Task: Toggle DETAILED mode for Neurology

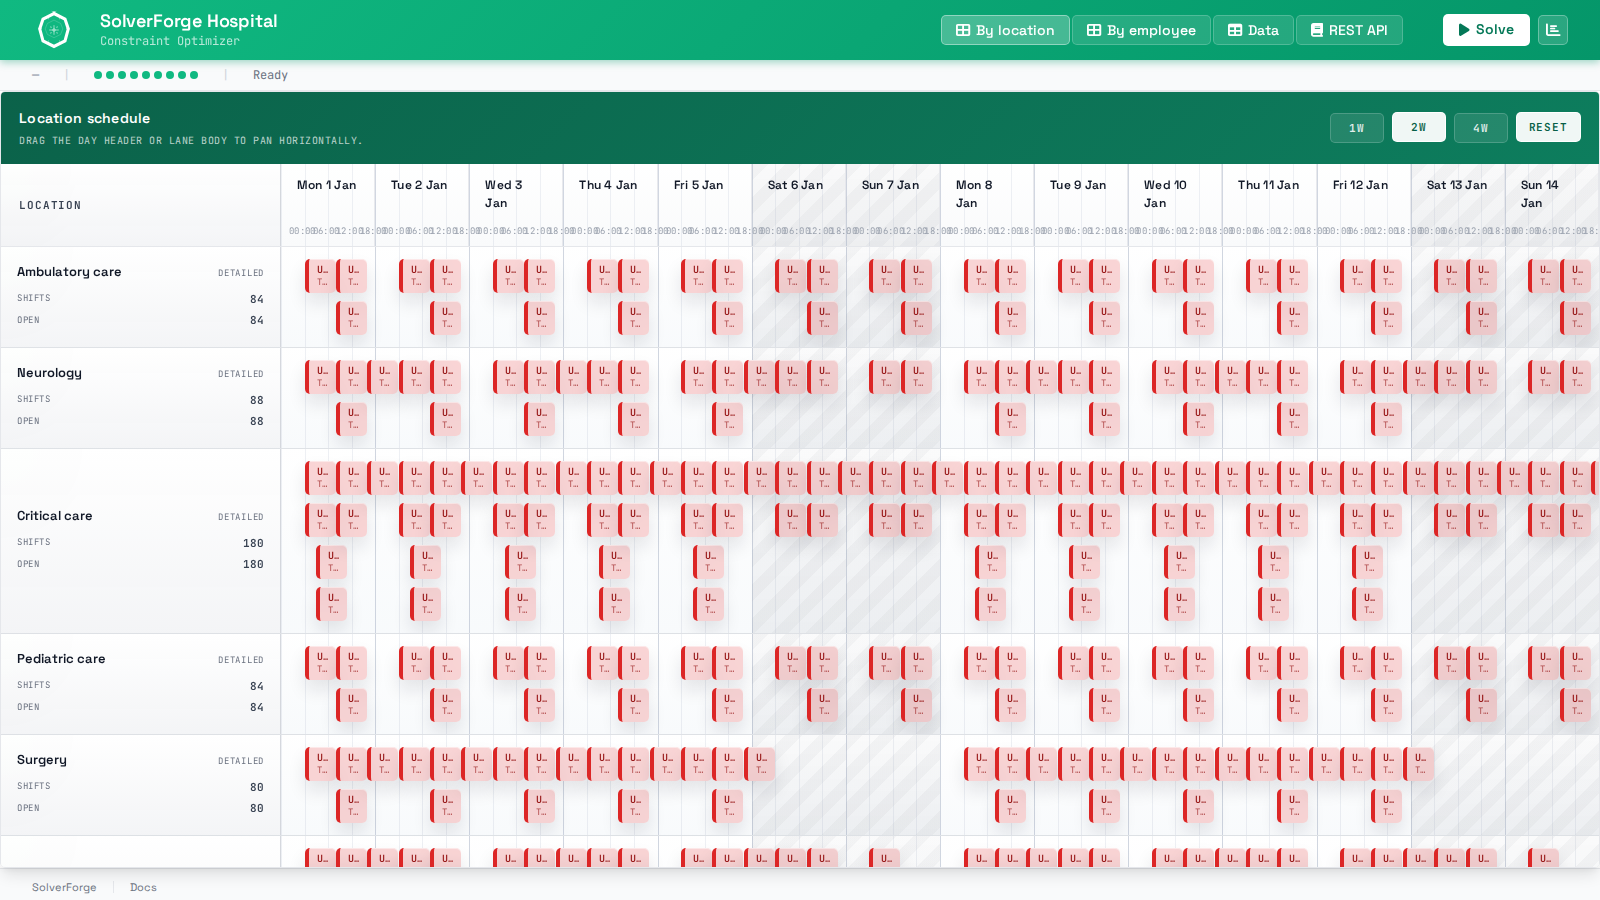Action: 241,374
